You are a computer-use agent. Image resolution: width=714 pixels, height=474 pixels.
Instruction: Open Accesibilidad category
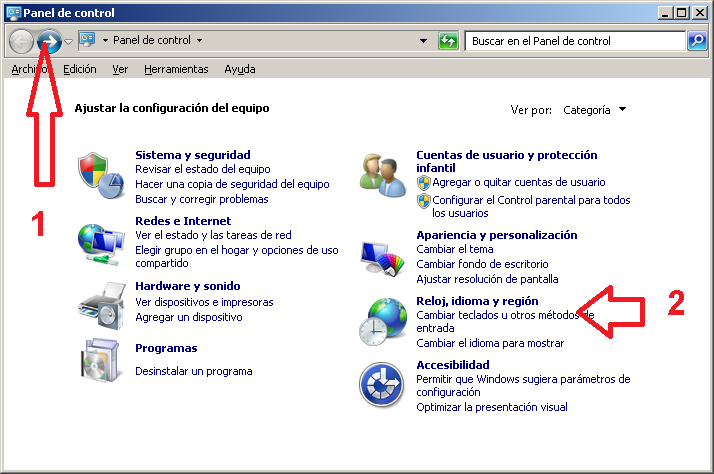point(453,365)
